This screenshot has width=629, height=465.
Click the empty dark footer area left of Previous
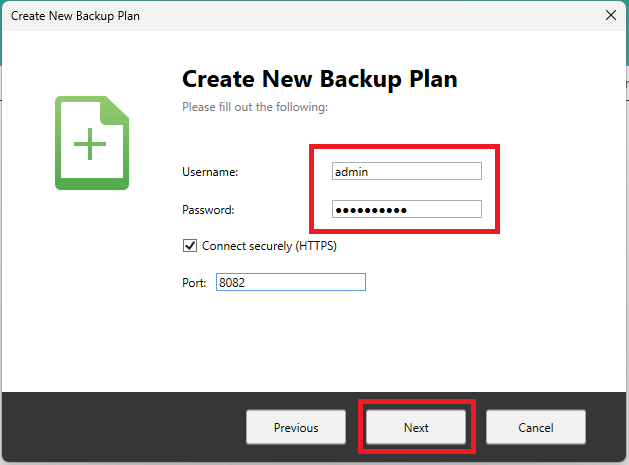pos(120,427)
